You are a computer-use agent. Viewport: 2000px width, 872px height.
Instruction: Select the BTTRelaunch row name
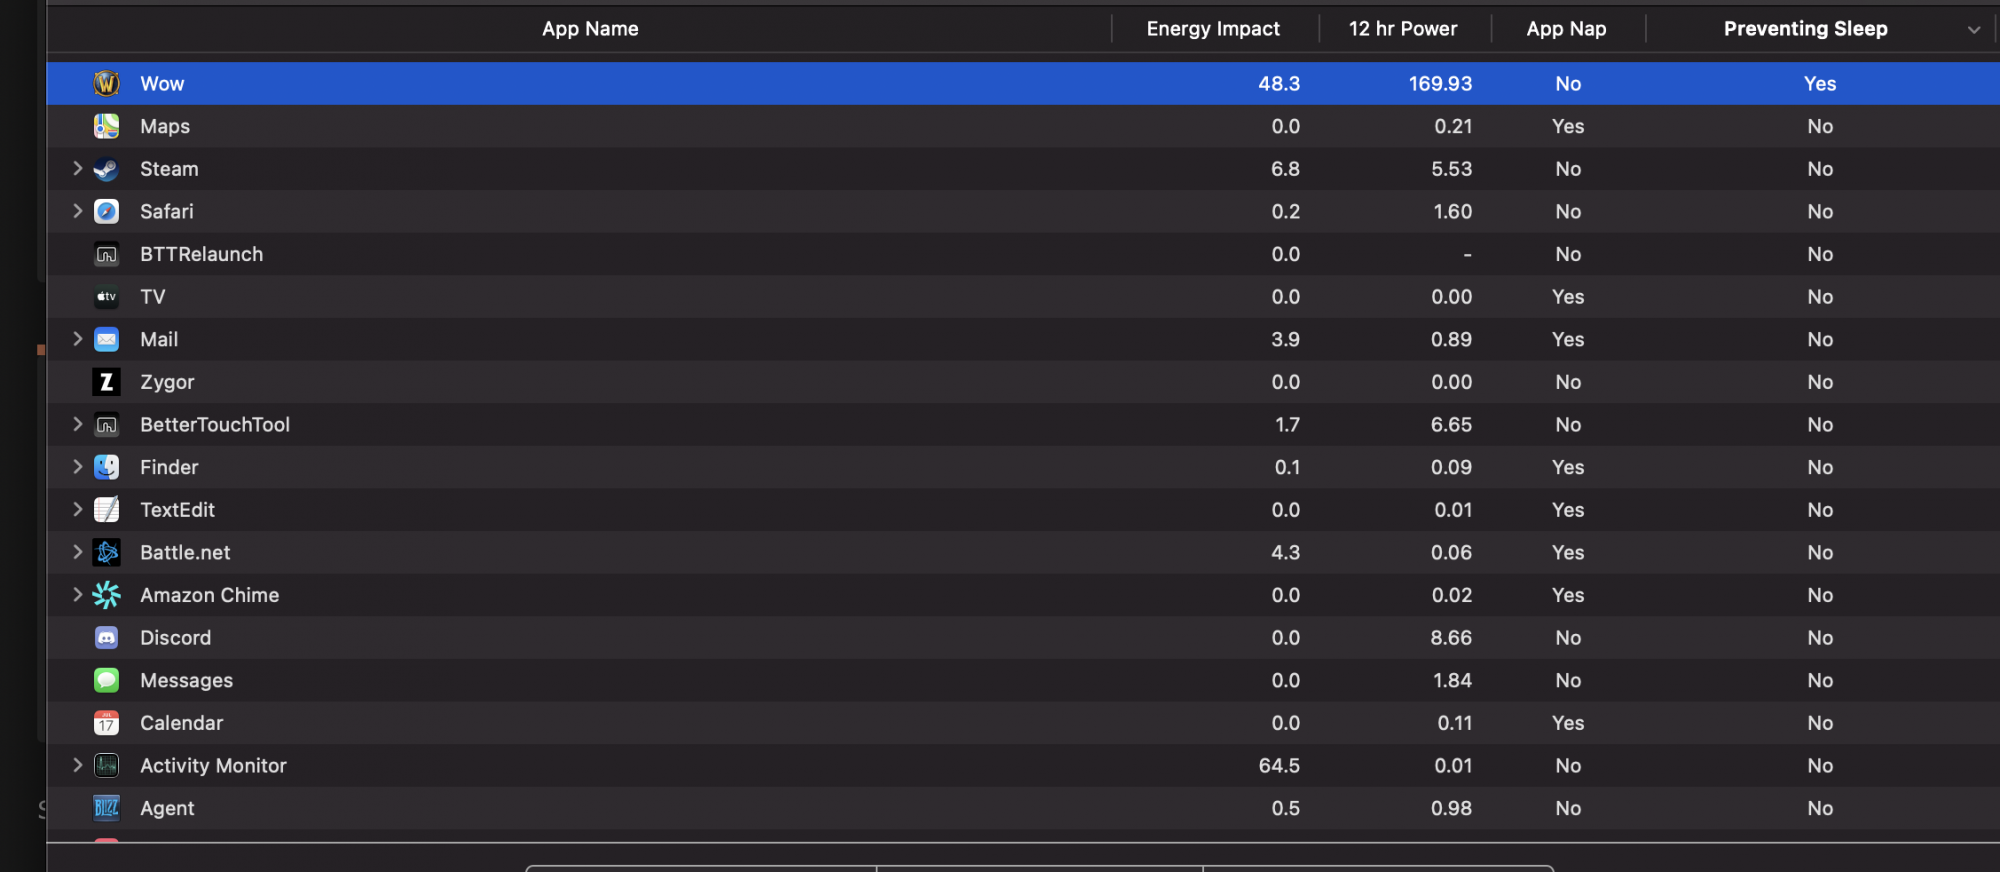coord(201,254)
